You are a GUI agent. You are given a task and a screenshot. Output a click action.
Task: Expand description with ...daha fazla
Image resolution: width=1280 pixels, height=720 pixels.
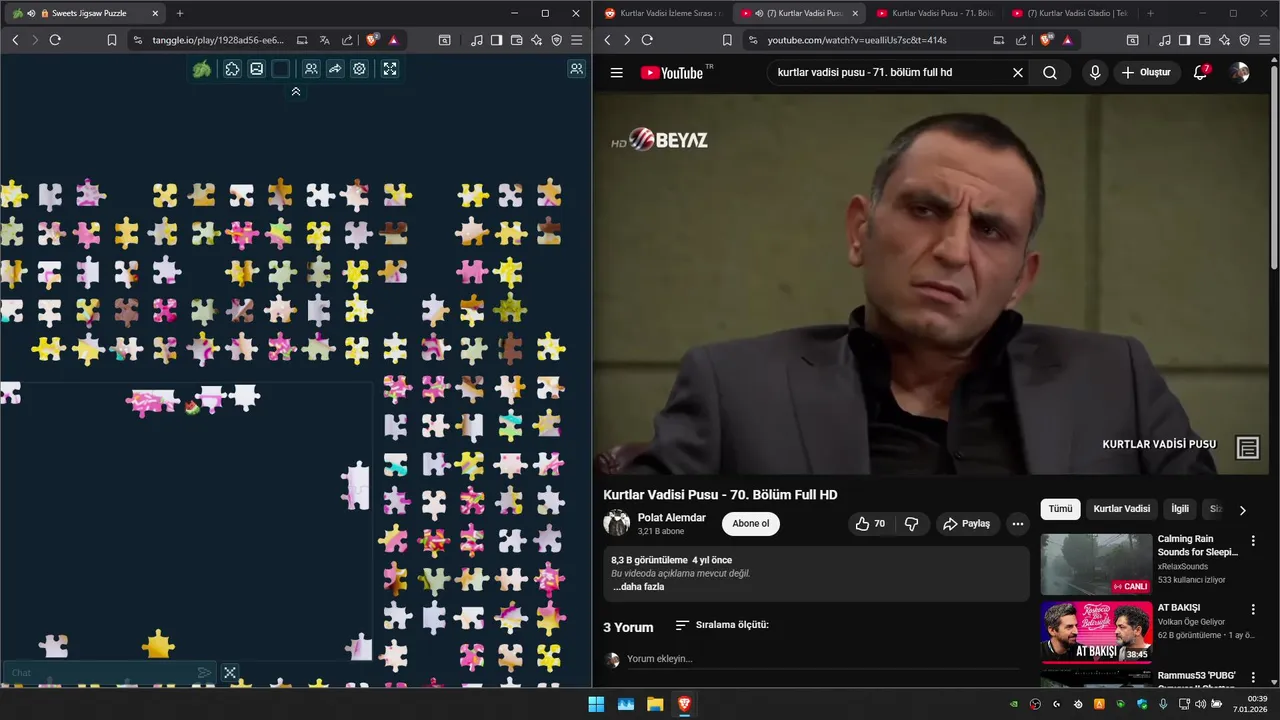[638, 587]
